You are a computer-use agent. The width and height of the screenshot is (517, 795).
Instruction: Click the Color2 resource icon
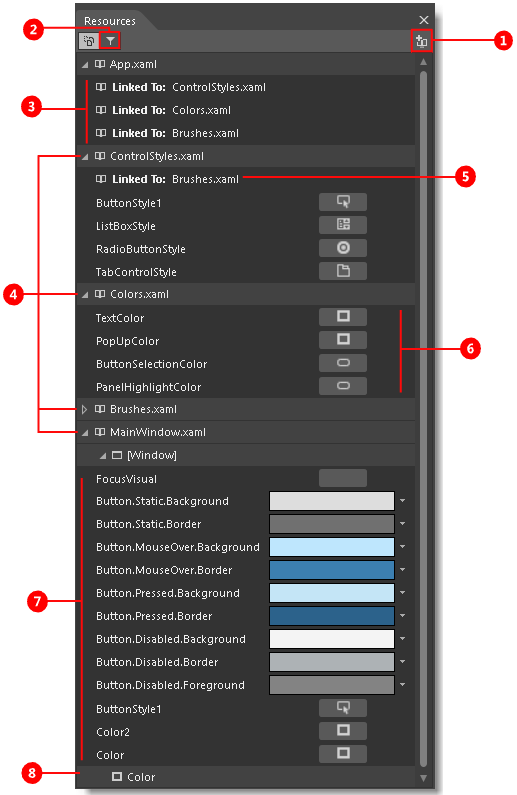[x=343, y=731]
